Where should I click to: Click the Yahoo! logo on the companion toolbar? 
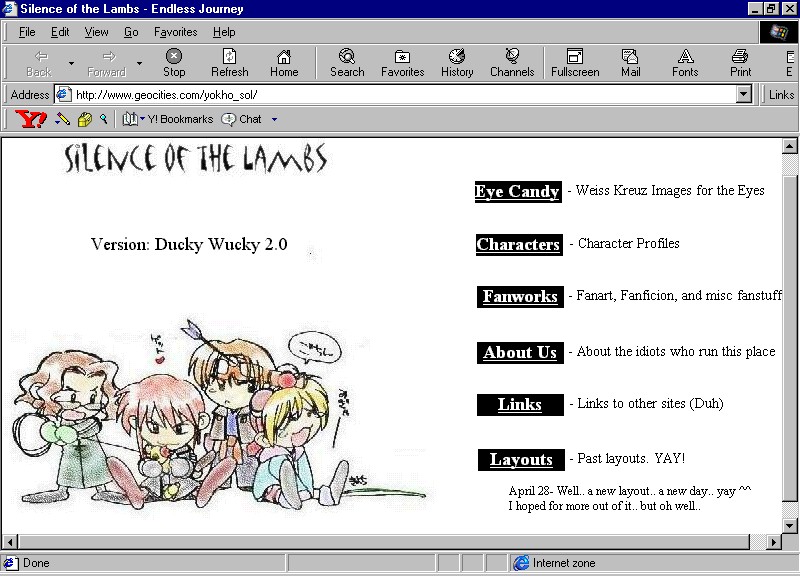[x=31, y=119]
